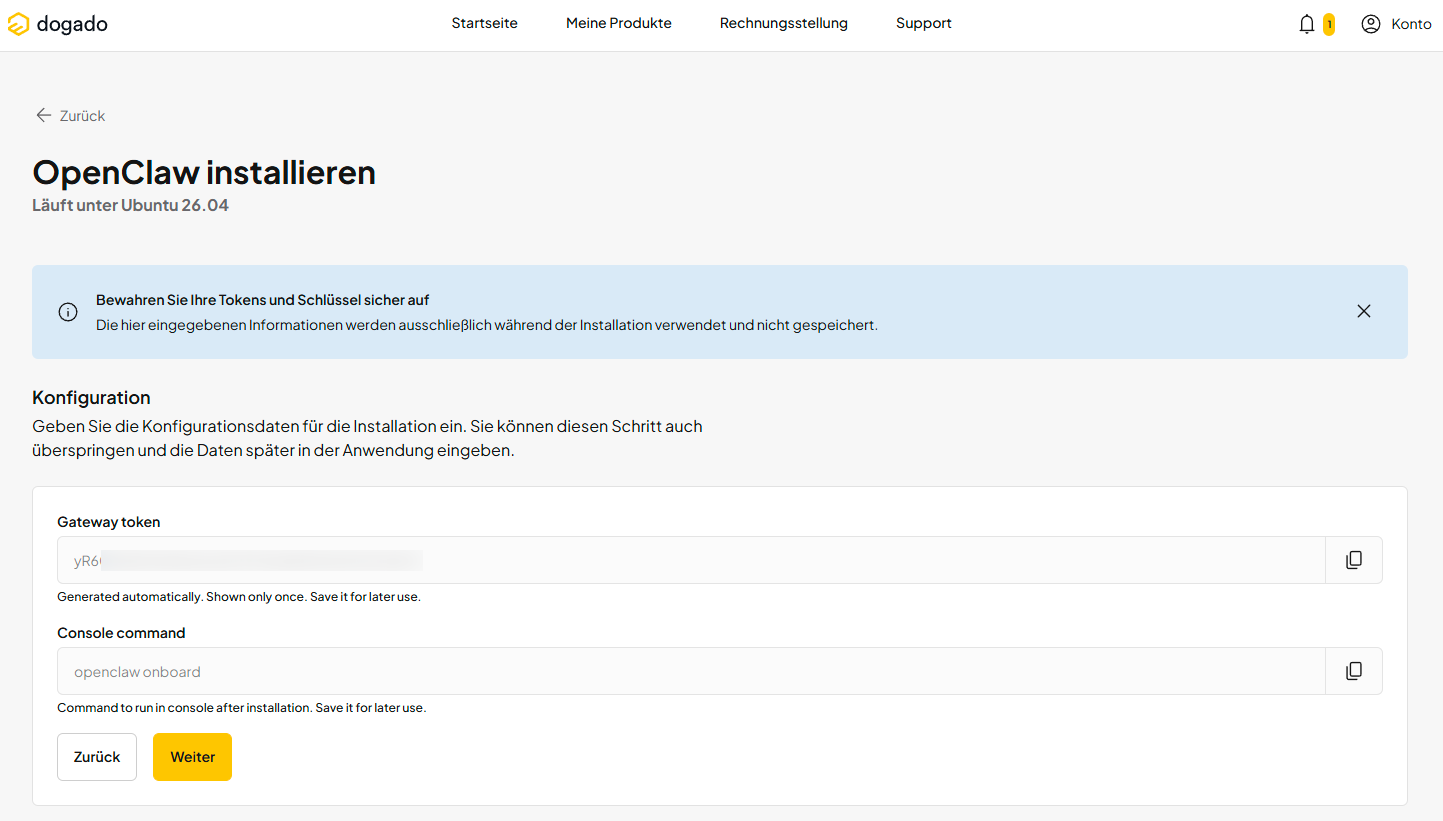Open Meine Produkte in navigation
Screen dimensions: 1443x821
[x=619, y=23]
